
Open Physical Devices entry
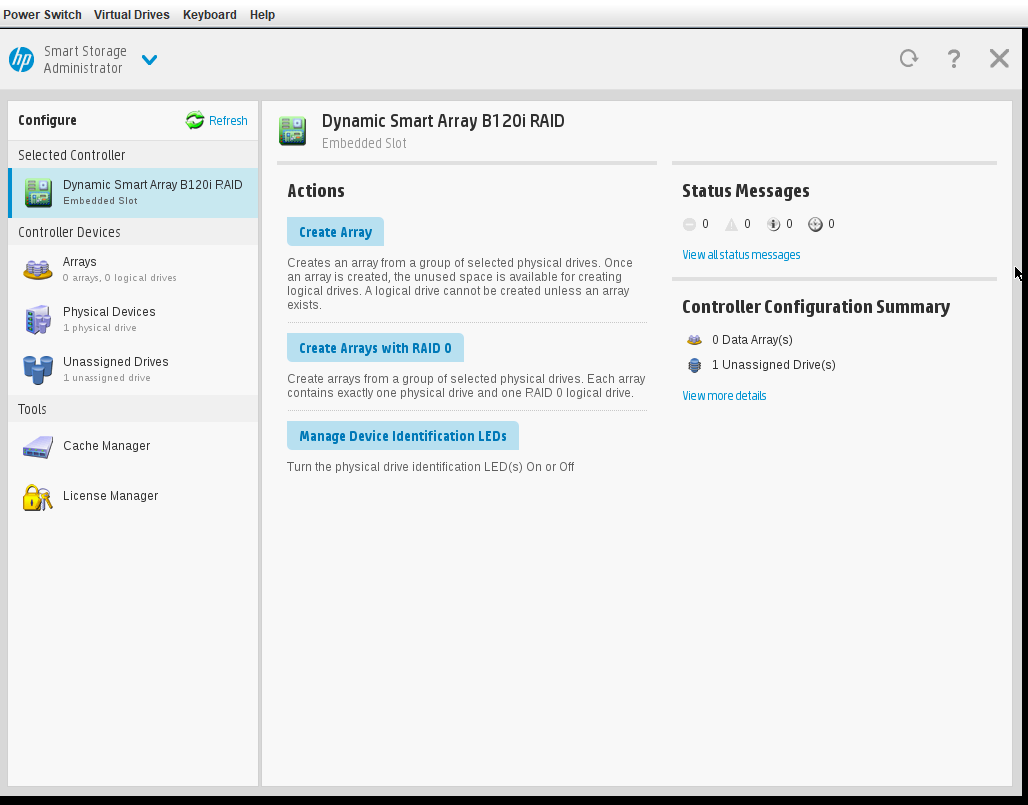133,319
